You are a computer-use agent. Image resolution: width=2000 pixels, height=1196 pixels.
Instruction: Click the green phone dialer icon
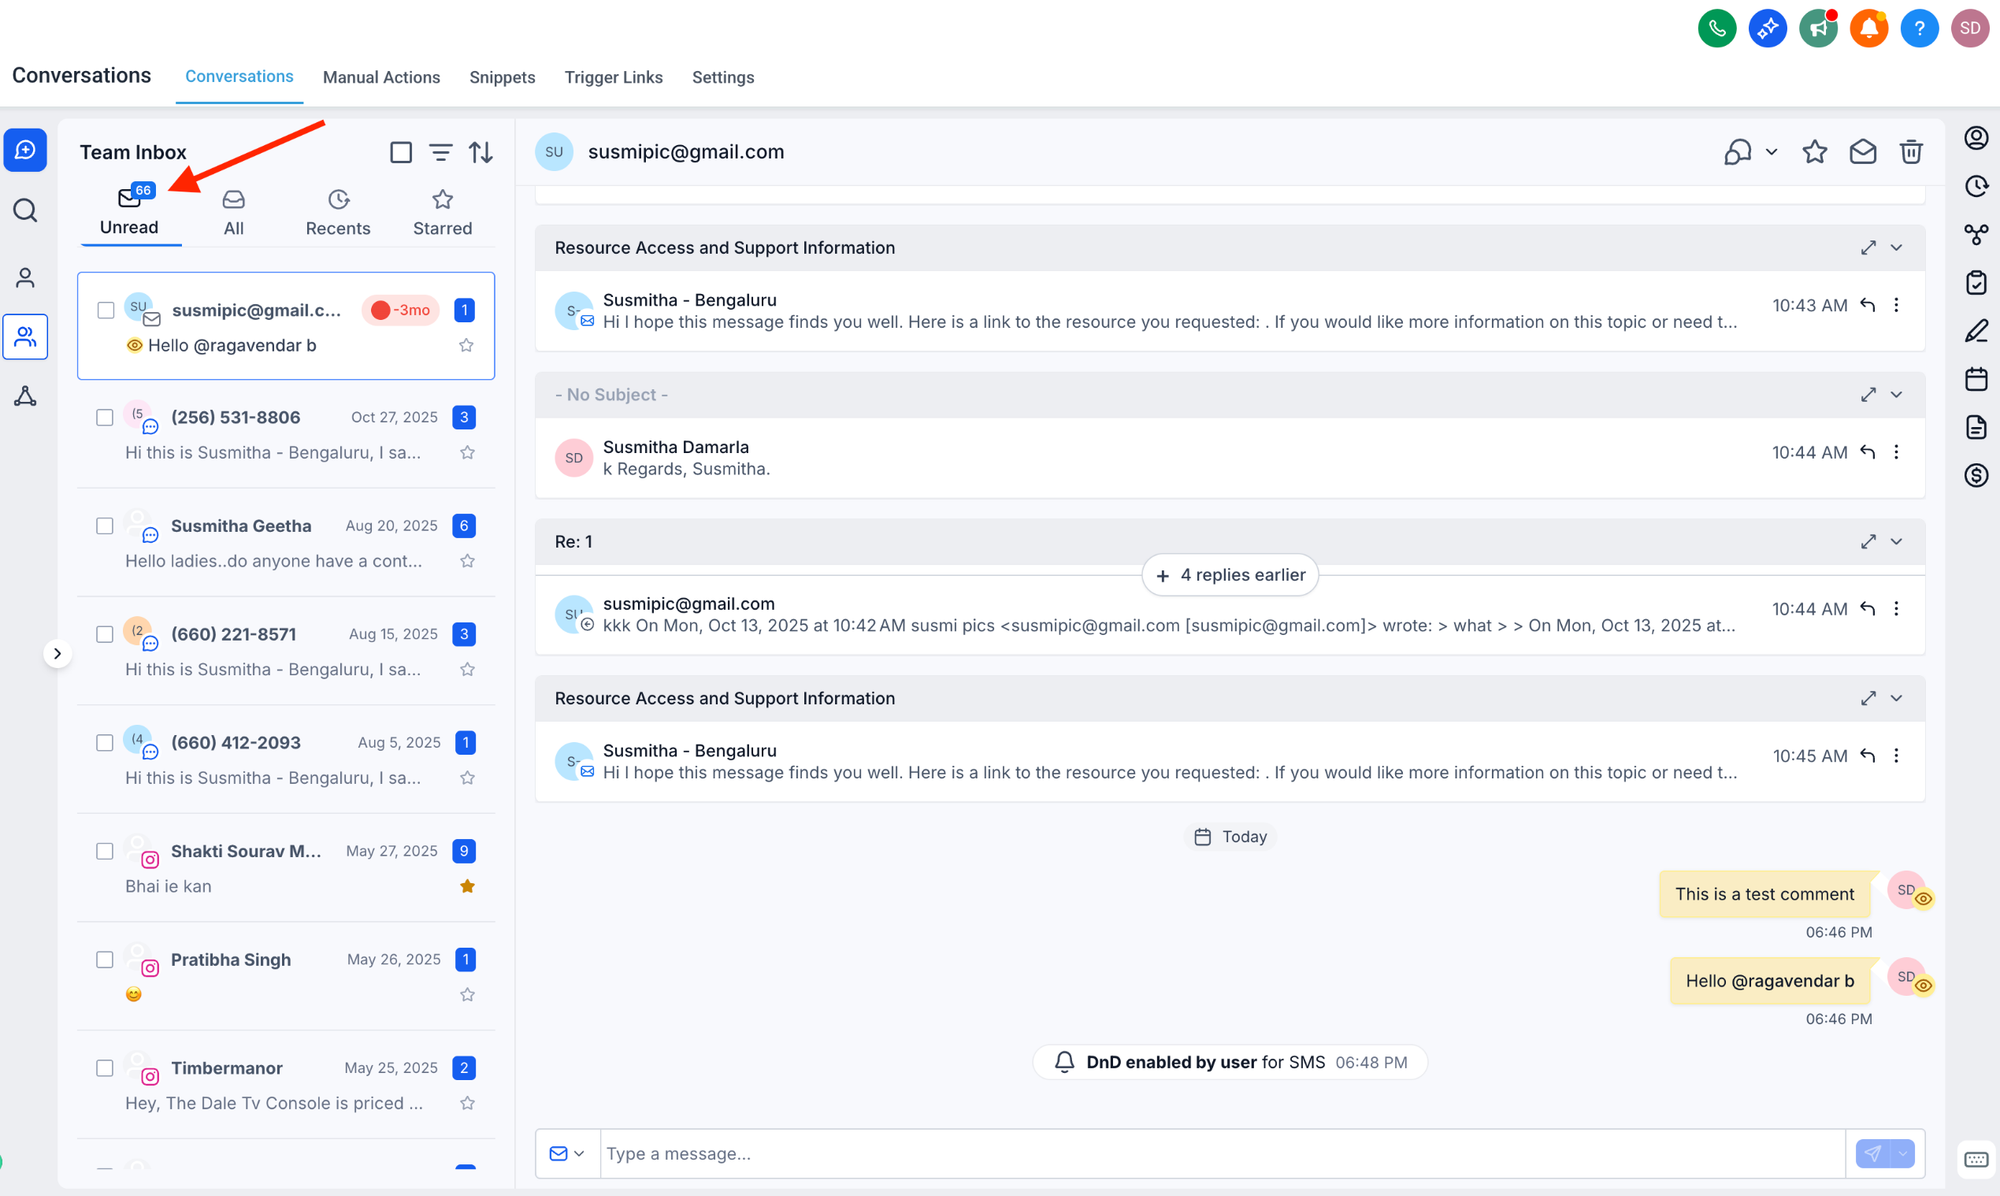click(x=1716, y=28)
